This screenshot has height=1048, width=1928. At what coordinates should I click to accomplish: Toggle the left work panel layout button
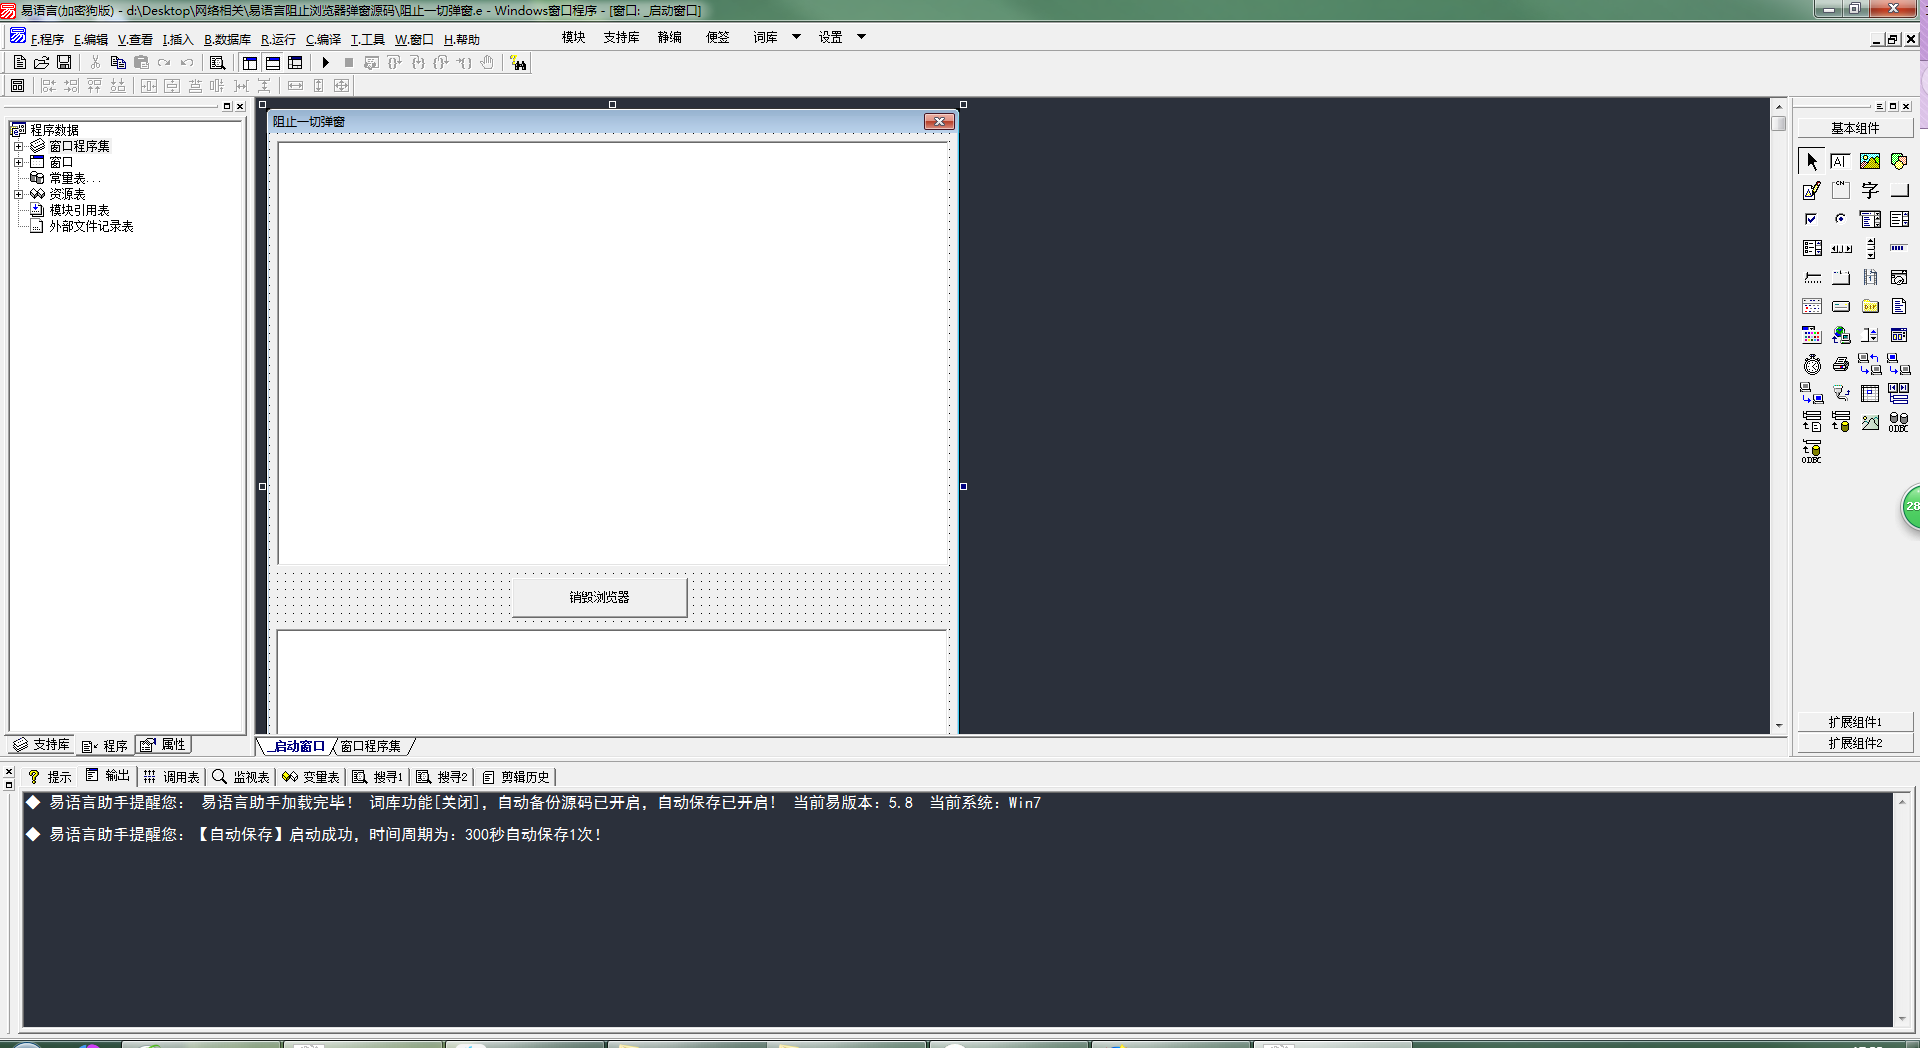click(x=250, y=62)
